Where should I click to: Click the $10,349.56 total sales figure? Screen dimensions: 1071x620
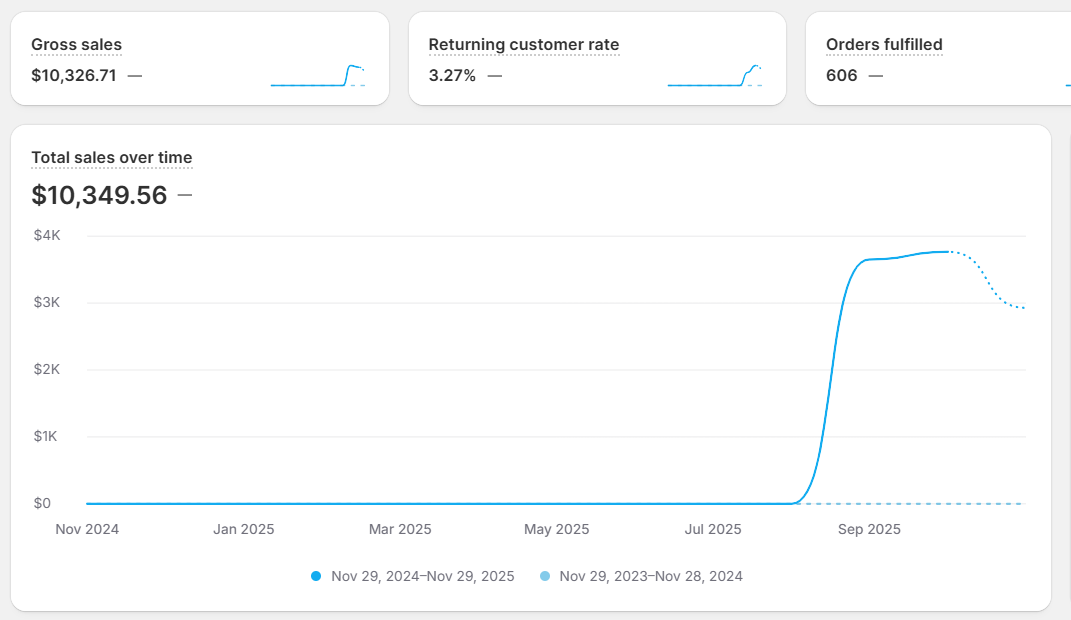pyautogui.click(x=99, y=195)
